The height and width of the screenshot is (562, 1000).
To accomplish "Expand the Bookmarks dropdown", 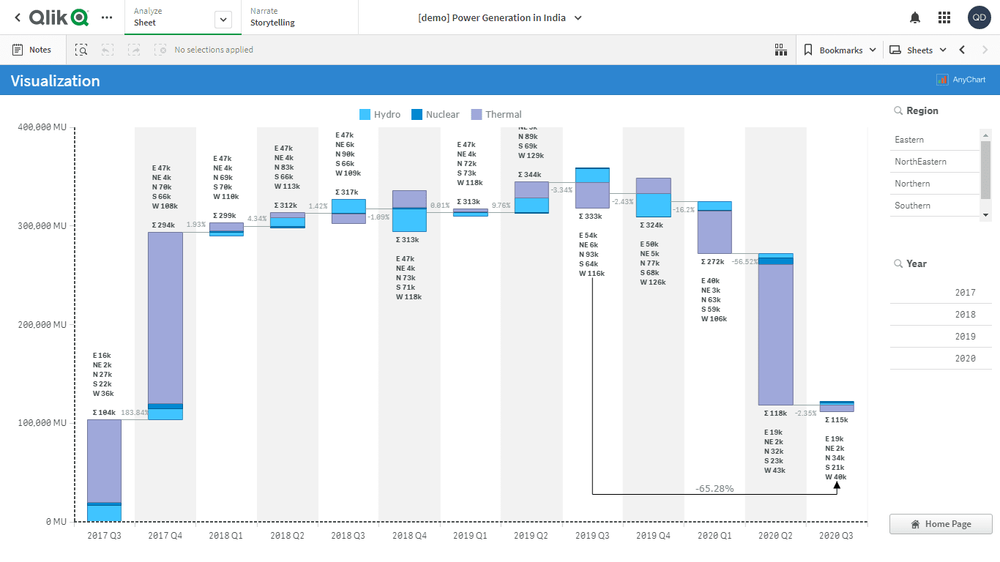I will (840, 50).
